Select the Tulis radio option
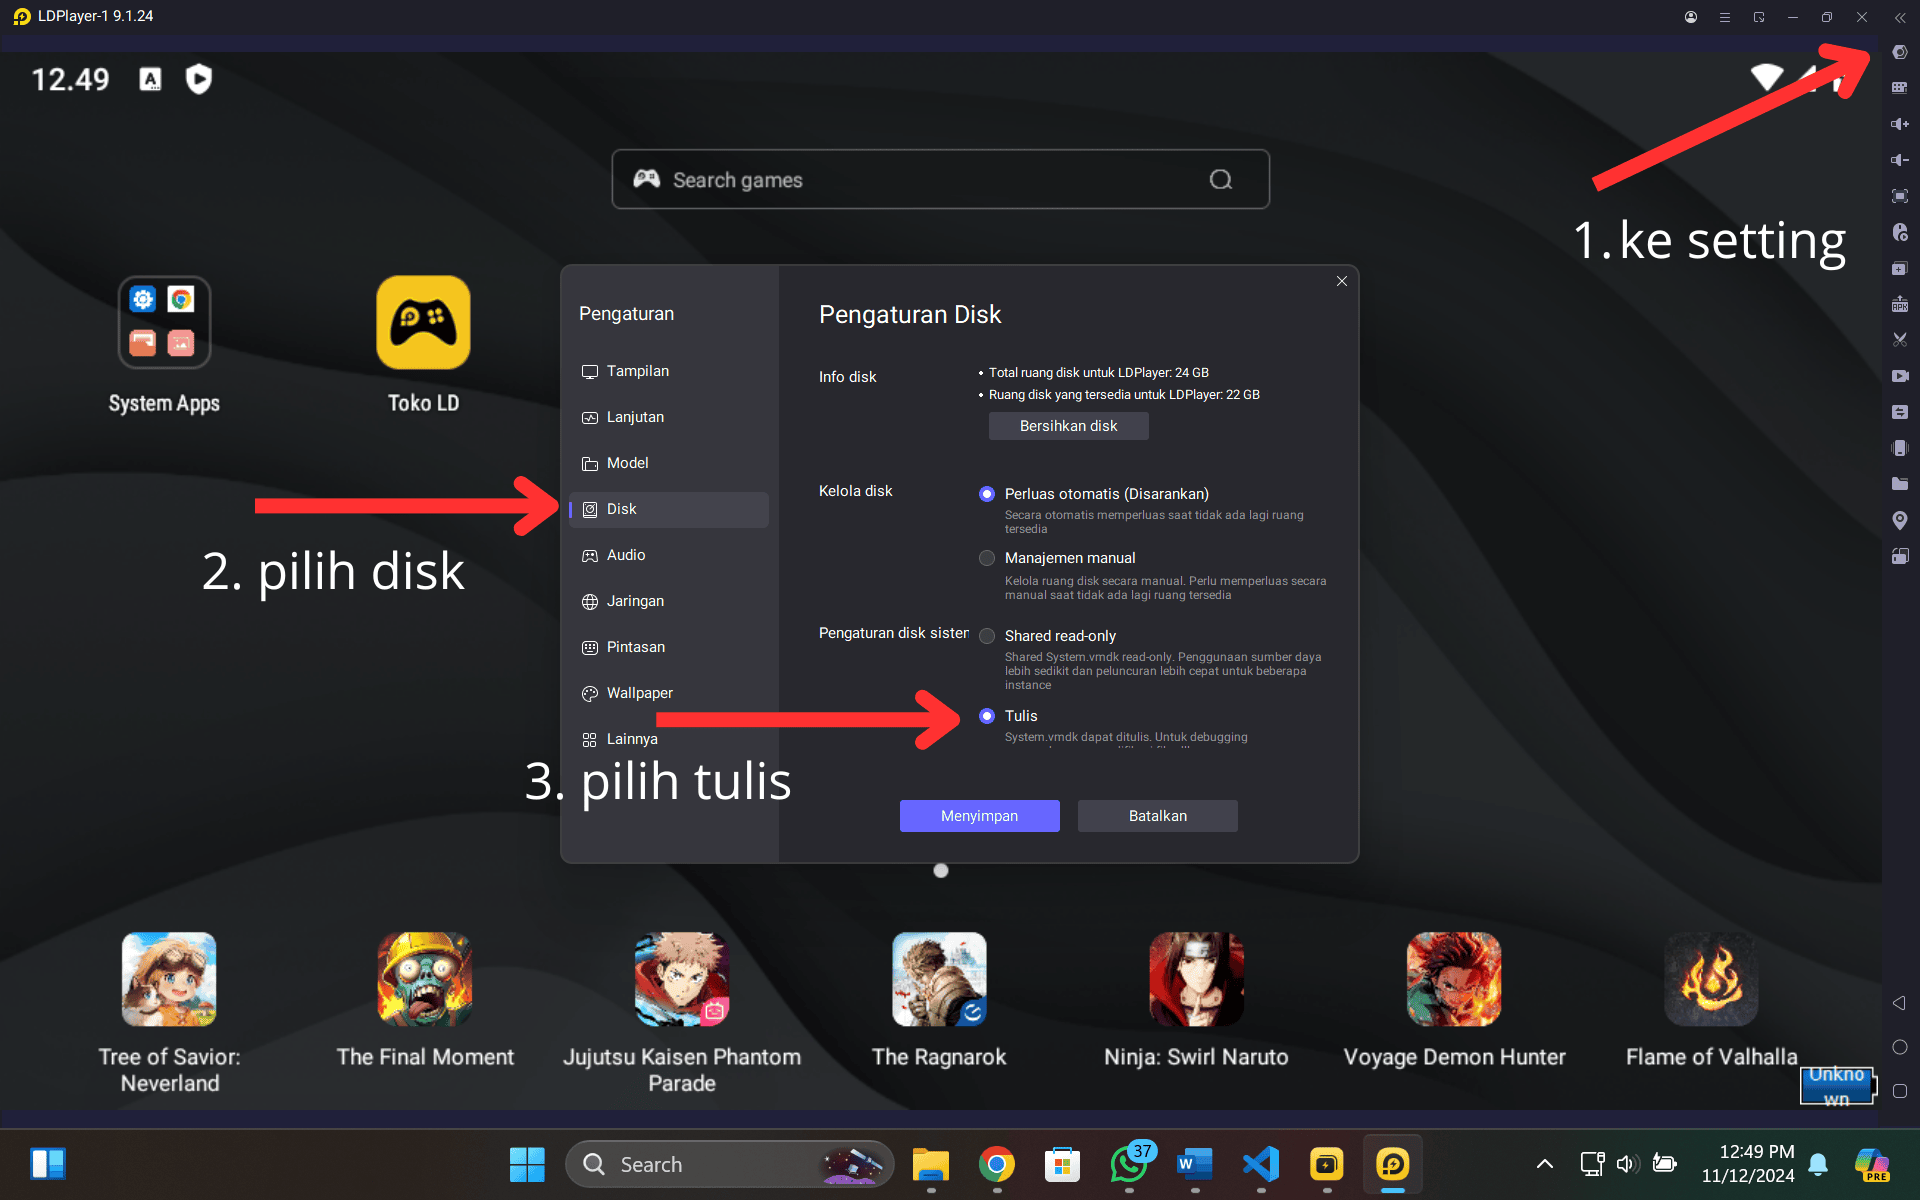 pyautogui.click(x=987, y=716)
